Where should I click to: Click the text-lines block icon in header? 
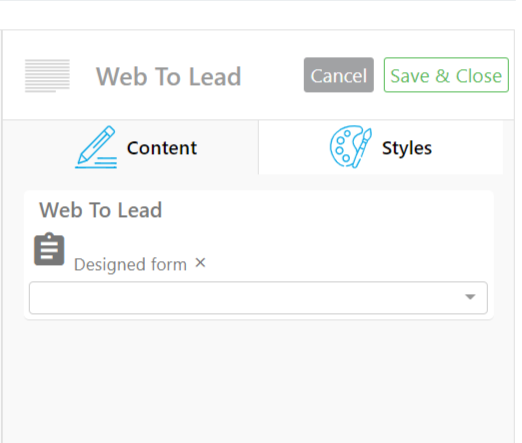pyautogui.click(x=47, y=76)
